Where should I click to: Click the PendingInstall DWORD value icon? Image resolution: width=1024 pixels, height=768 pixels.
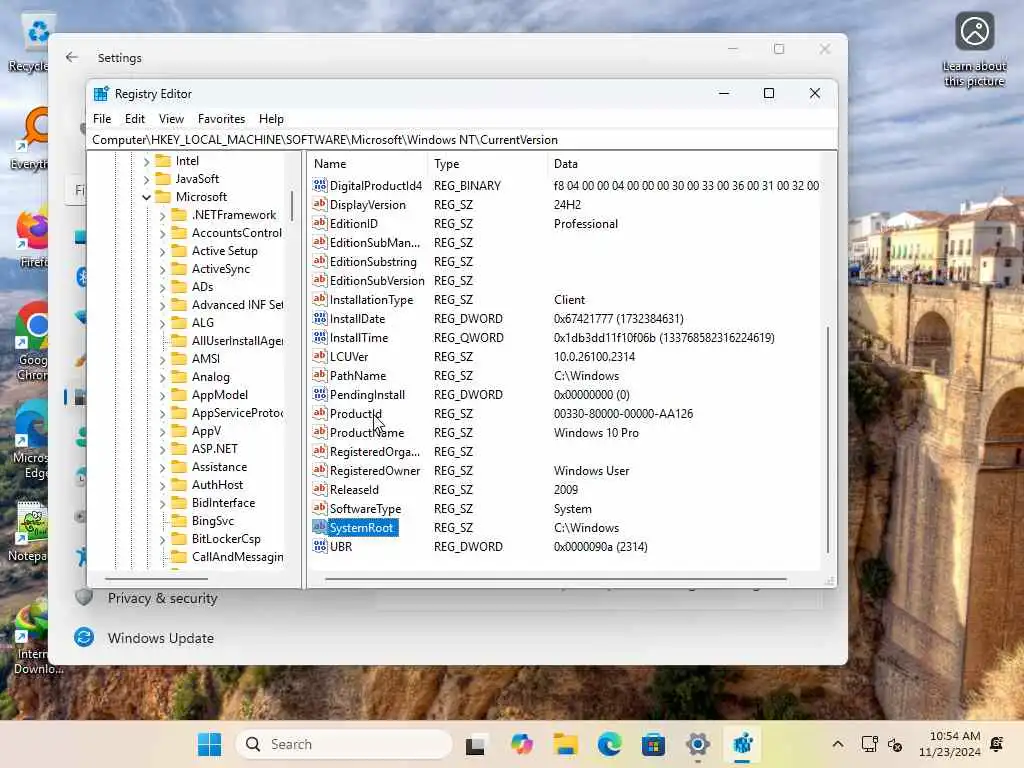[x=319, y=394]
